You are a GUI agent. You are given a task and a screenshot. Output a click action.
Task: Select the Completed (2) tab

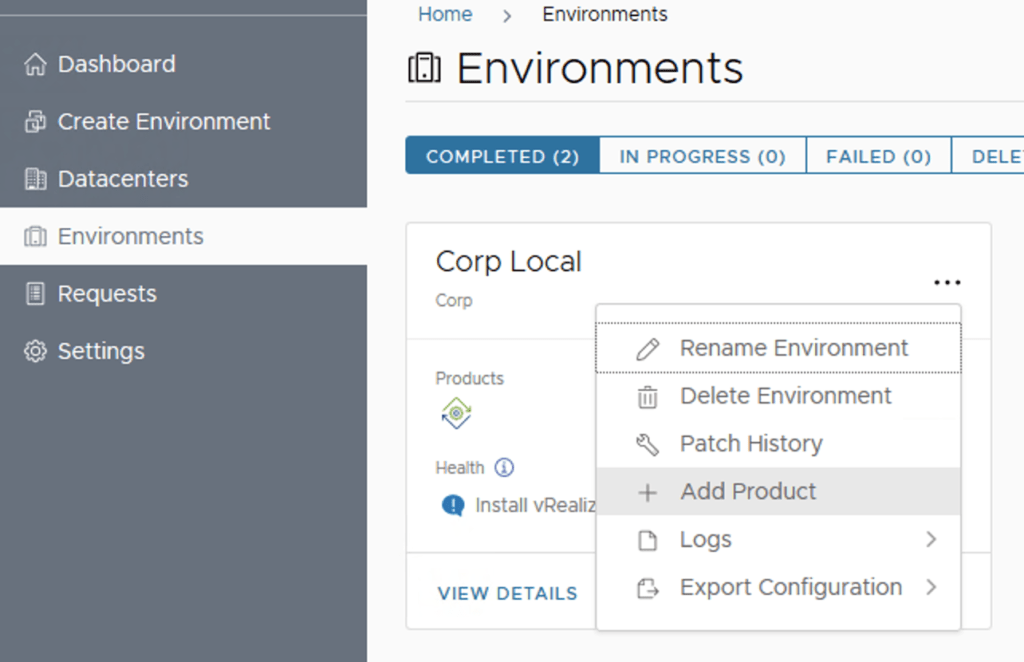click(502, 157)
